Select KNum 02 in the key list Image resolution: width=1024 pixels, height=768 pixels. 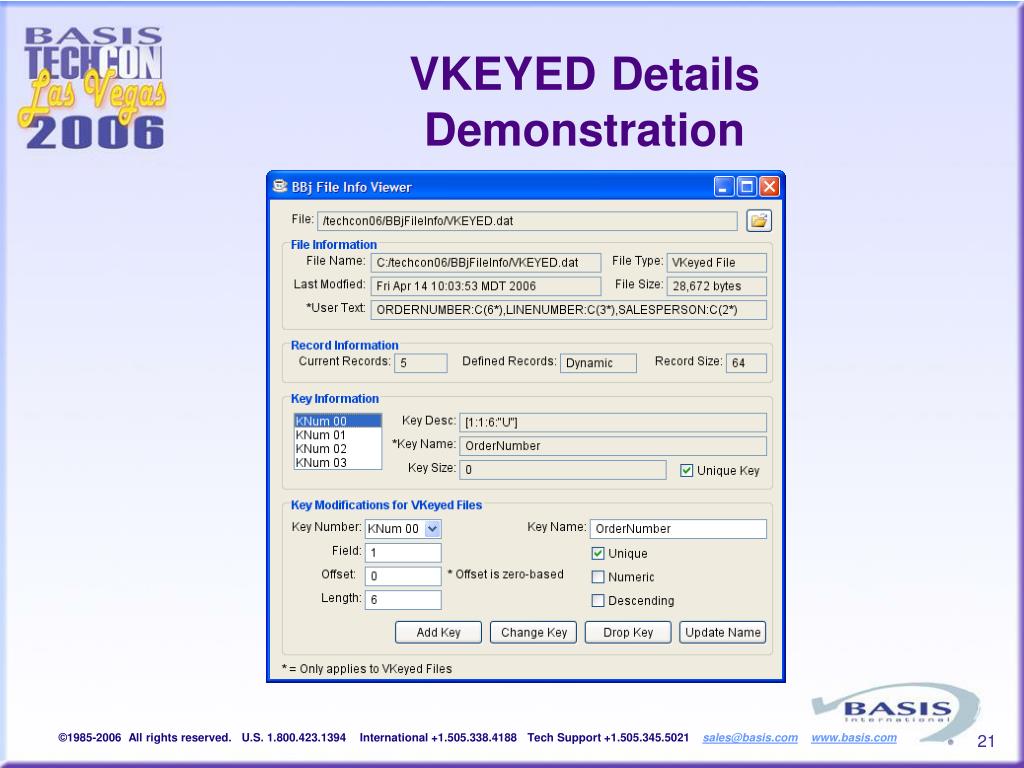point(338,449)
